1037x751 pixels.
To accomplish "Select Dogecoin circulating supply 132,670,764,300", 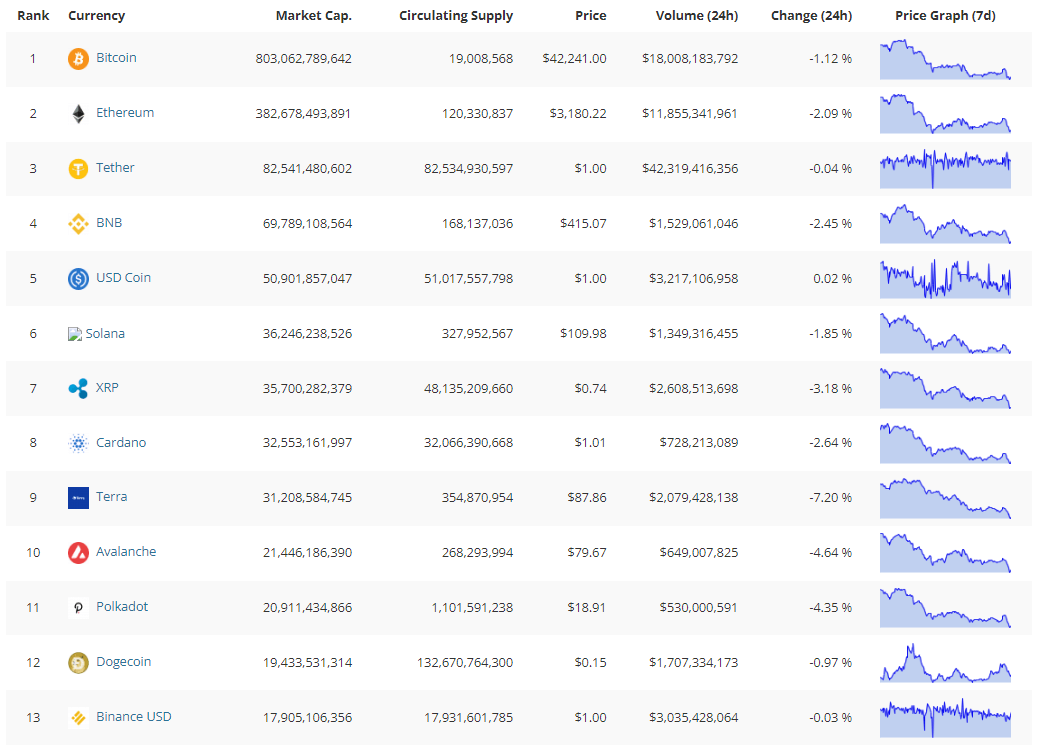I will point(465,662).
